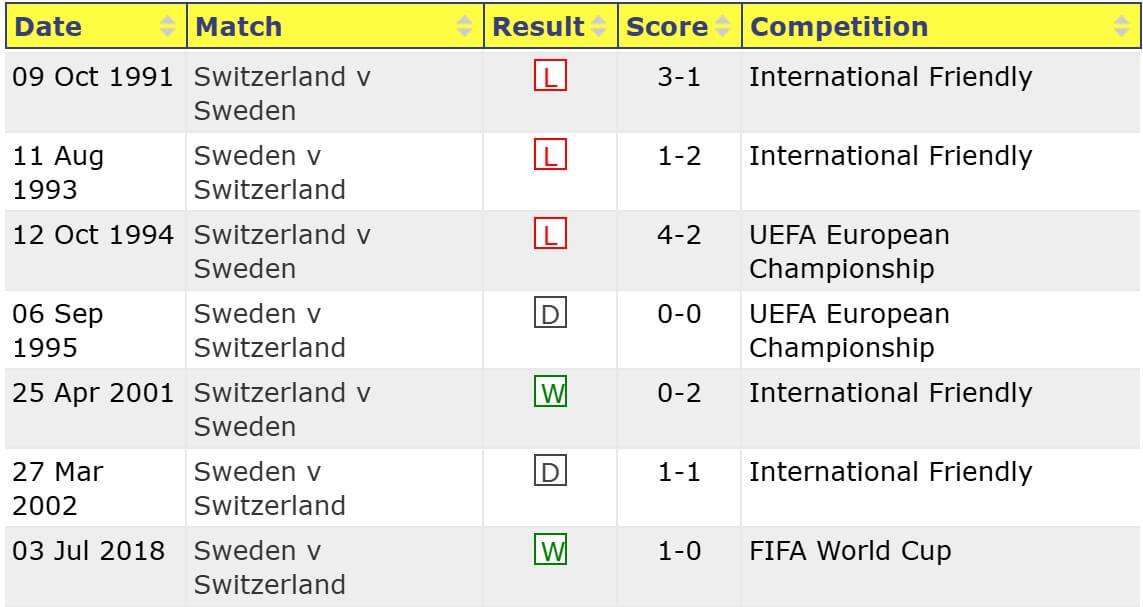Click the sort arrows in Score header
Image resolution: width=1143 pixels, height=607 pixels.
coord(722,27)
